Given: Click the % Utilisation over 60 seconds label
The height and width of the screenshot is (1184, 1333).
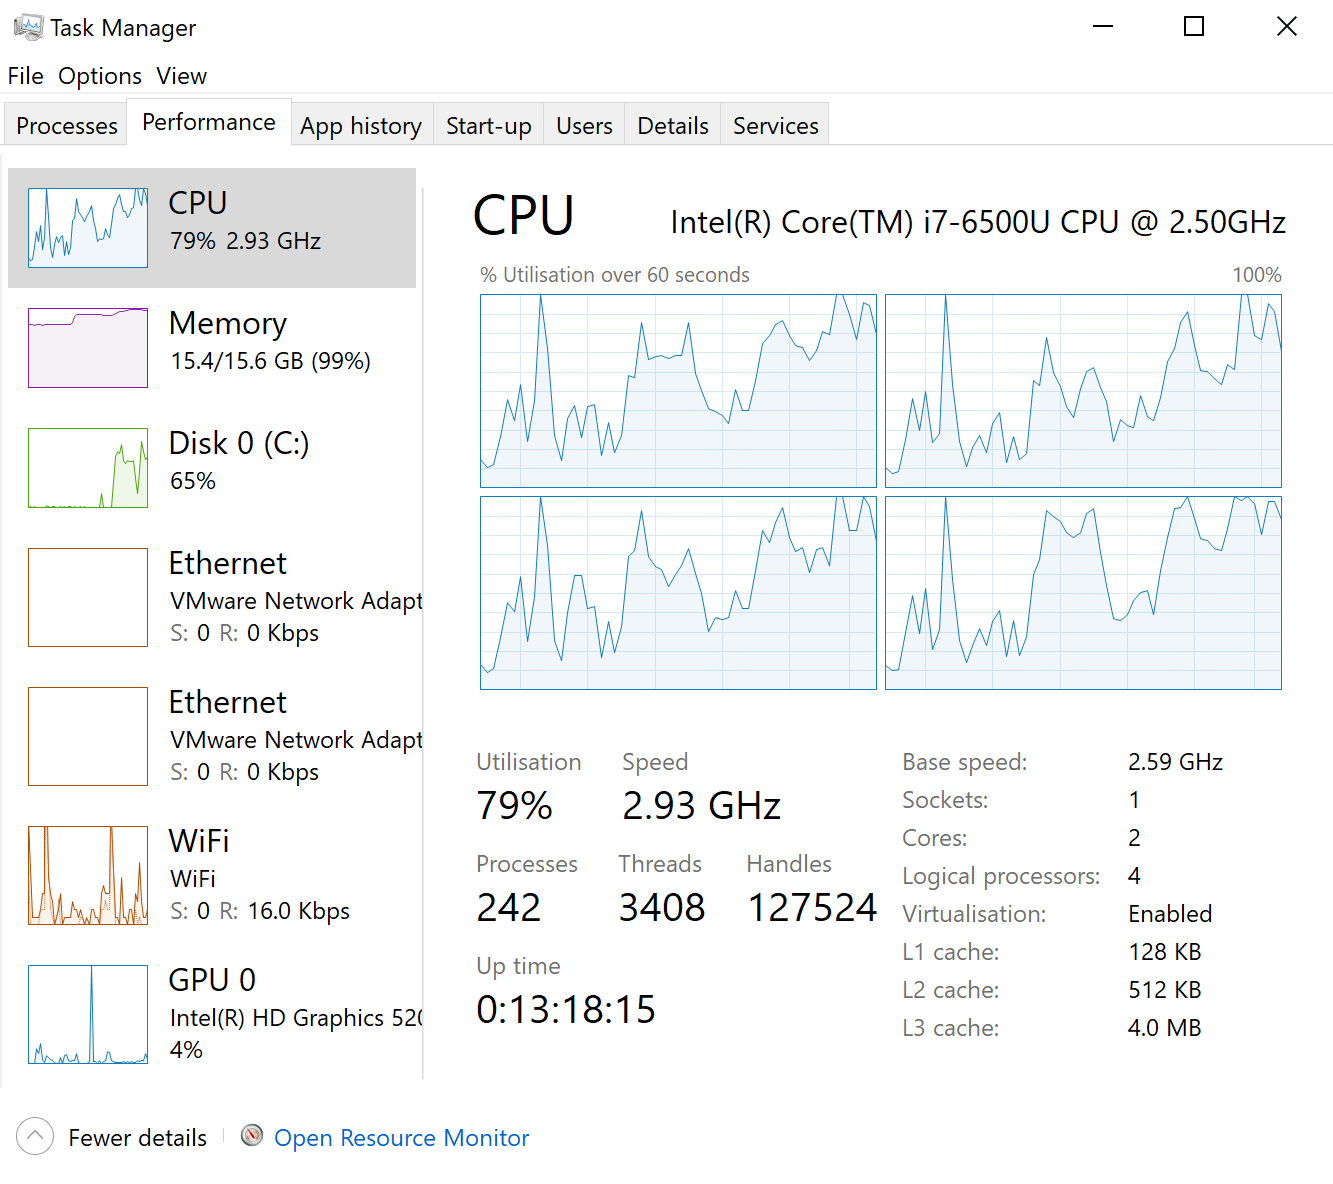Looking at the screenshot, I should point(614,275).
